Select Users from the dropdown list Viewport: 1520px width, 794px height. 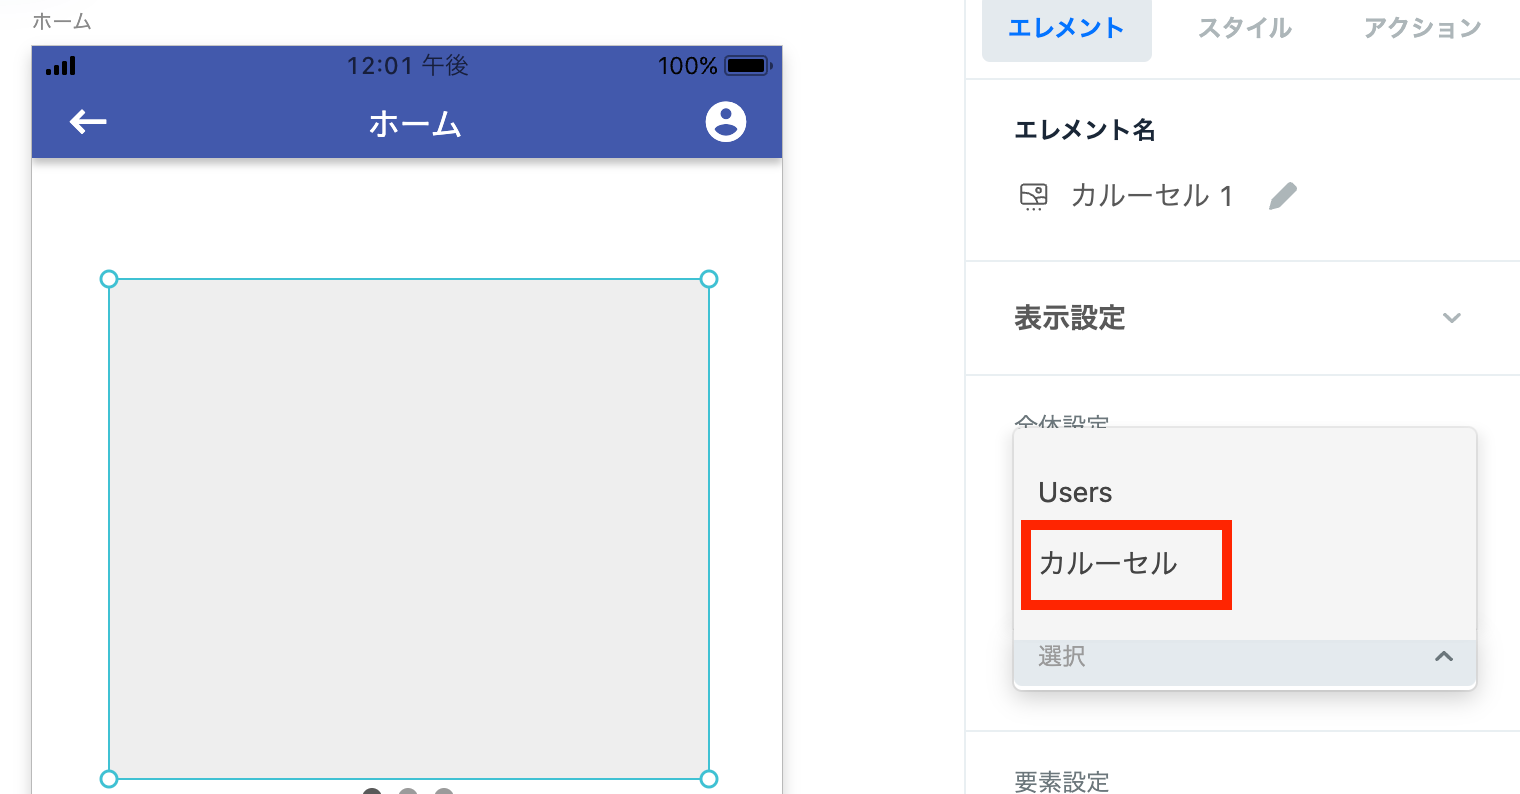click(x=1076, y=493)
